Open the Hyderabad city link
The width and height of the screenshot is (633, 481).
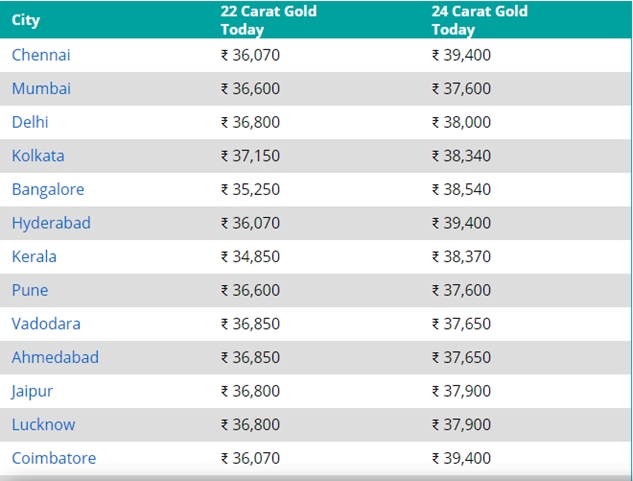tap(51, 223)
